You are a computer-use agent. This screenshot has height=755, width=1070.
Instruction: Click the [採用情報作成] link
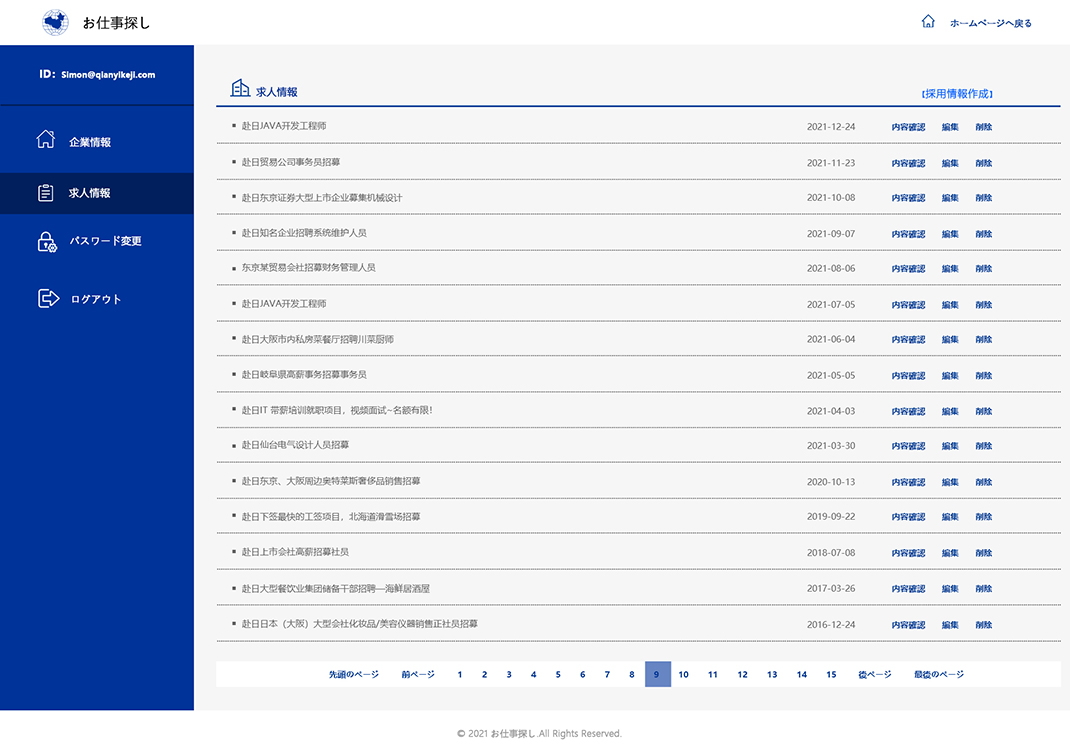point(957,94)
